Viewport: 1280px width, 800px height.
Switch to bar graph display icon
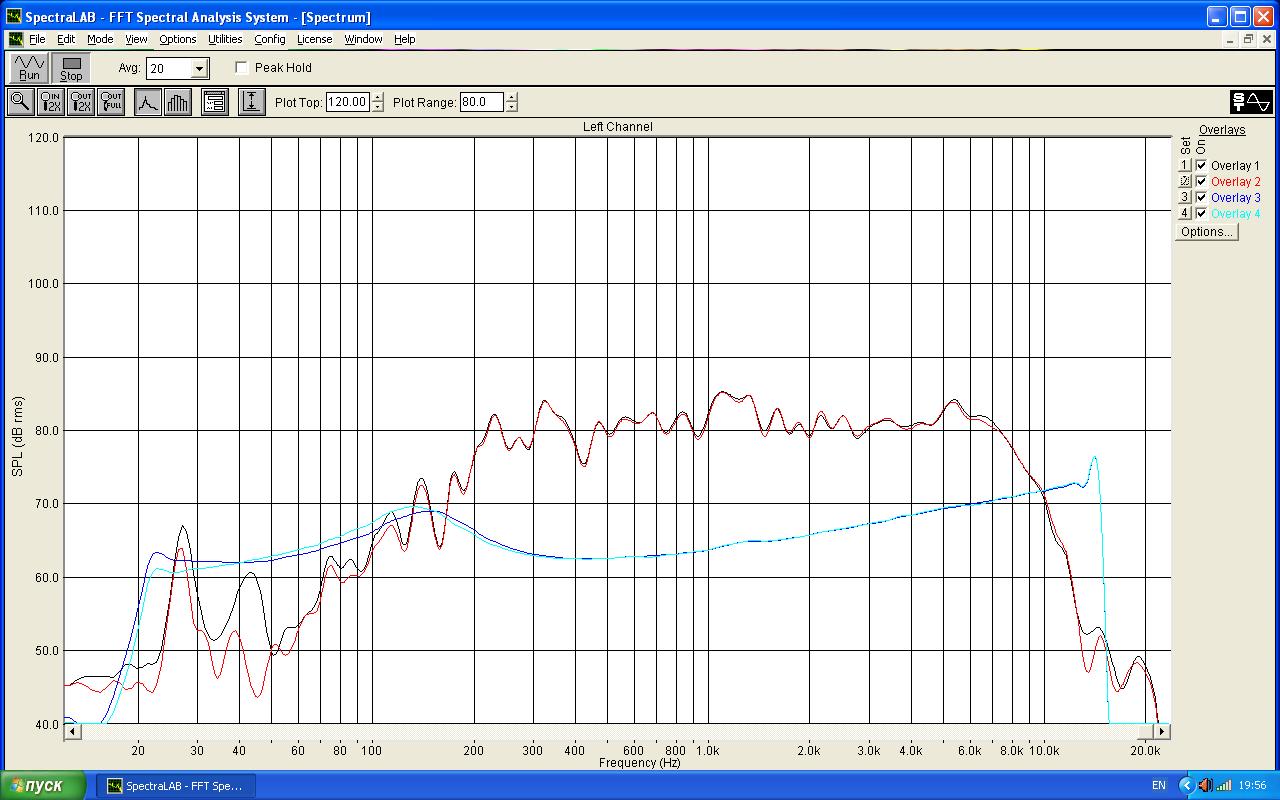click(x=178, y=102)
